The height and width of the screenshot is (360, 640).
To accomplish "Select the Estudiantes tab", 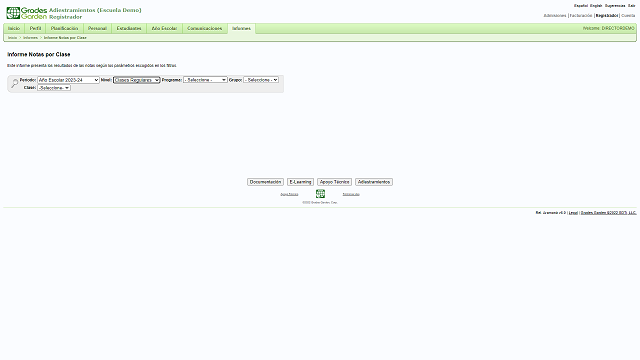I will [129, 29].
